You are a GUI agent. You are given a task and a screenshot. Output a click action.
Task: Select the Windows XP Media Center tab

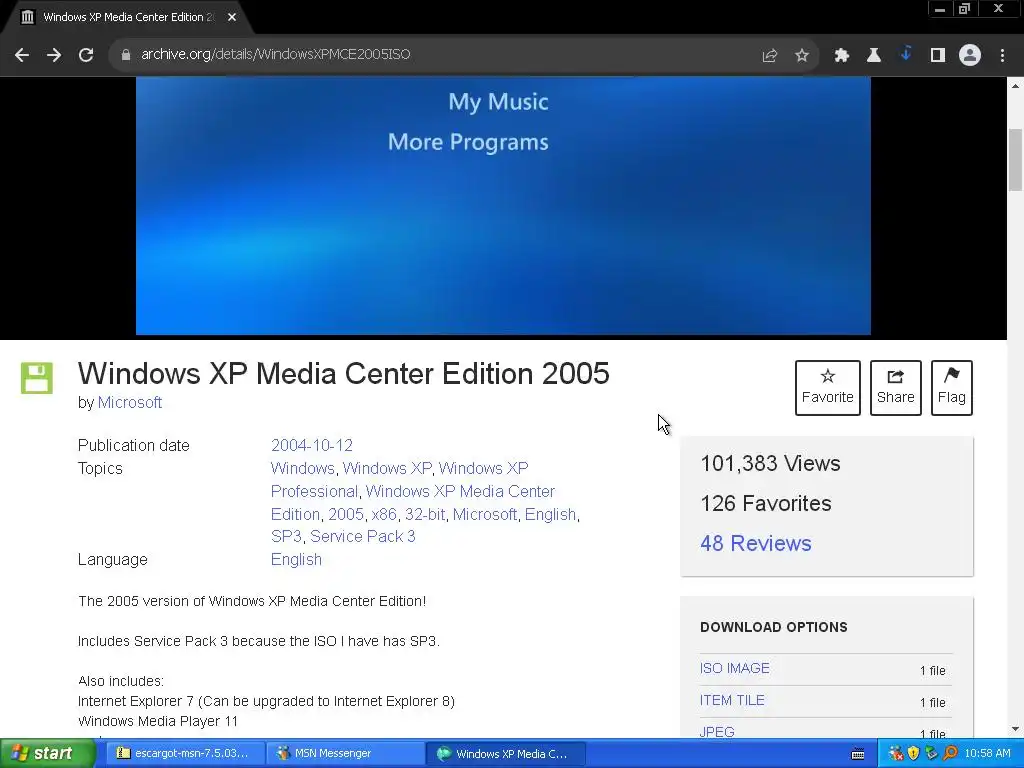[127, 17]
